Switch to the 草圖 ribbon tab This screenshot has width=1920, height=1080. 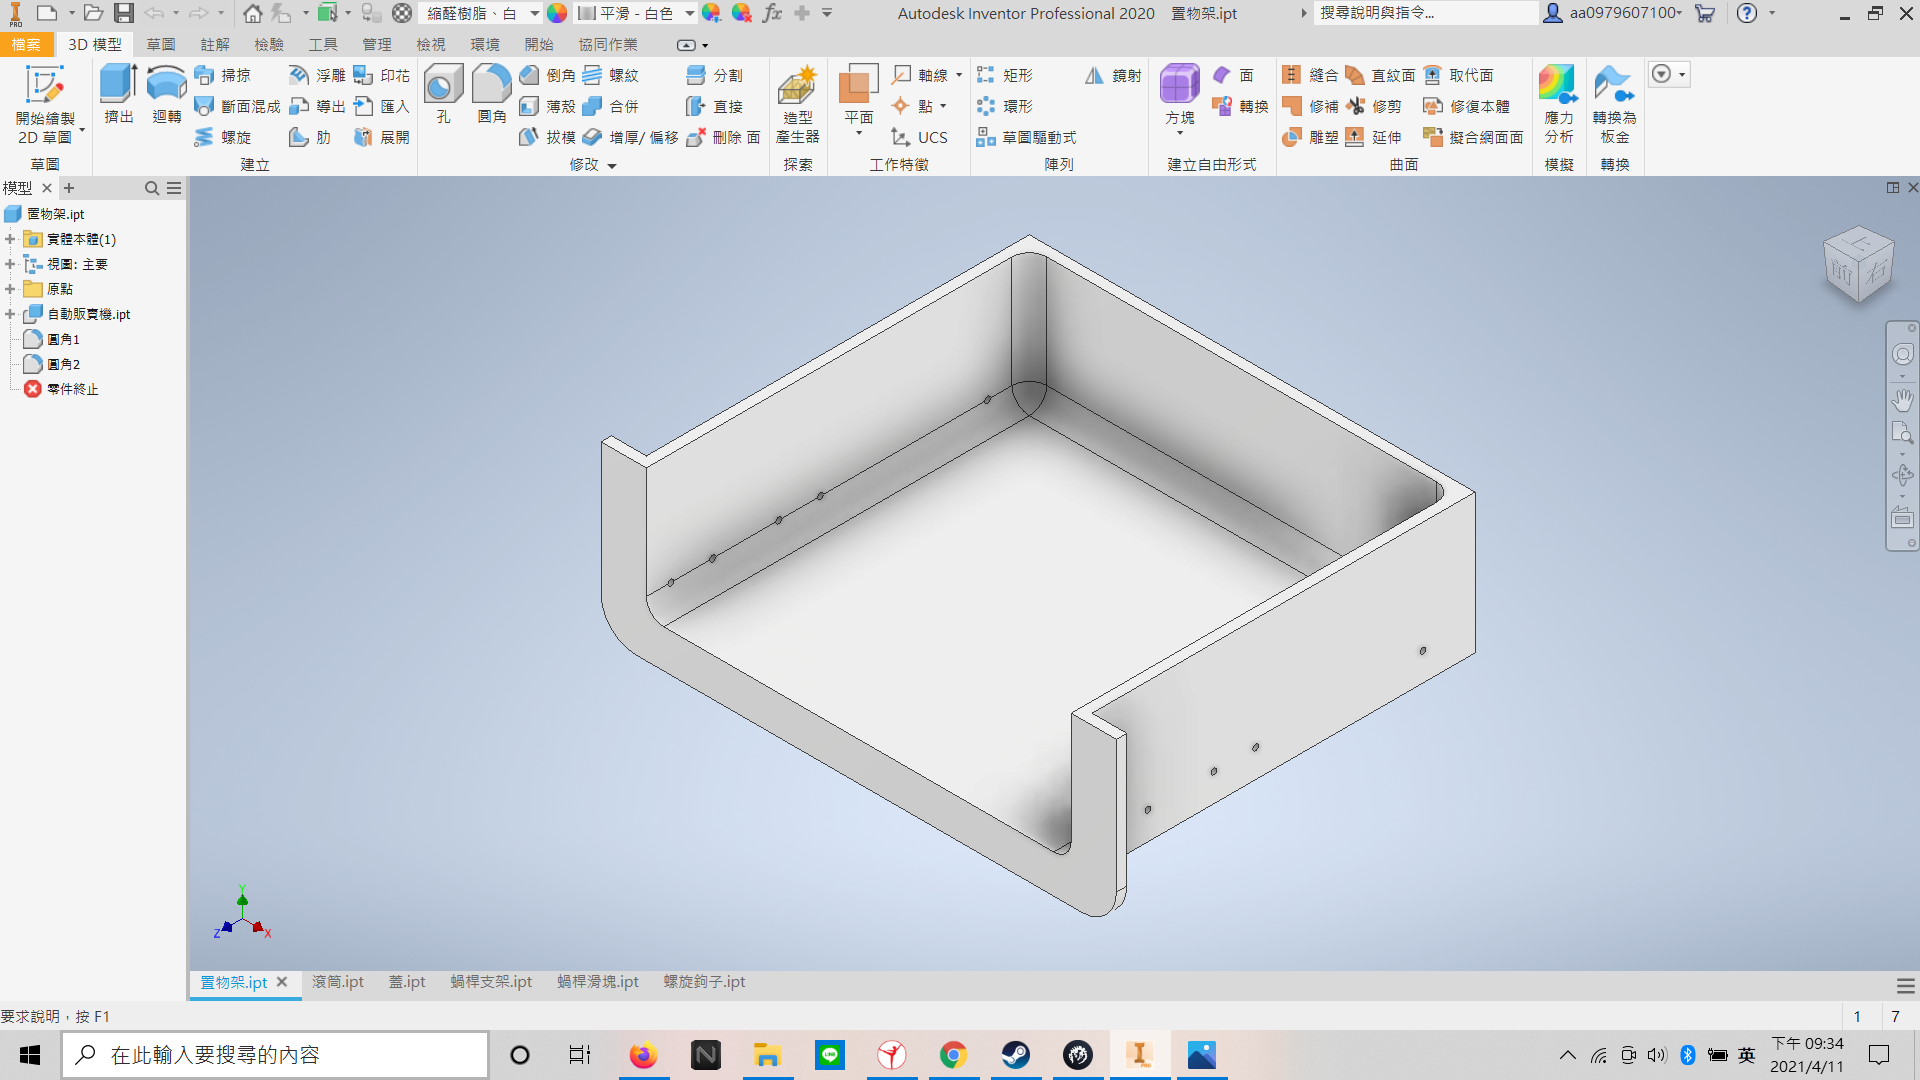coord(160,45)
